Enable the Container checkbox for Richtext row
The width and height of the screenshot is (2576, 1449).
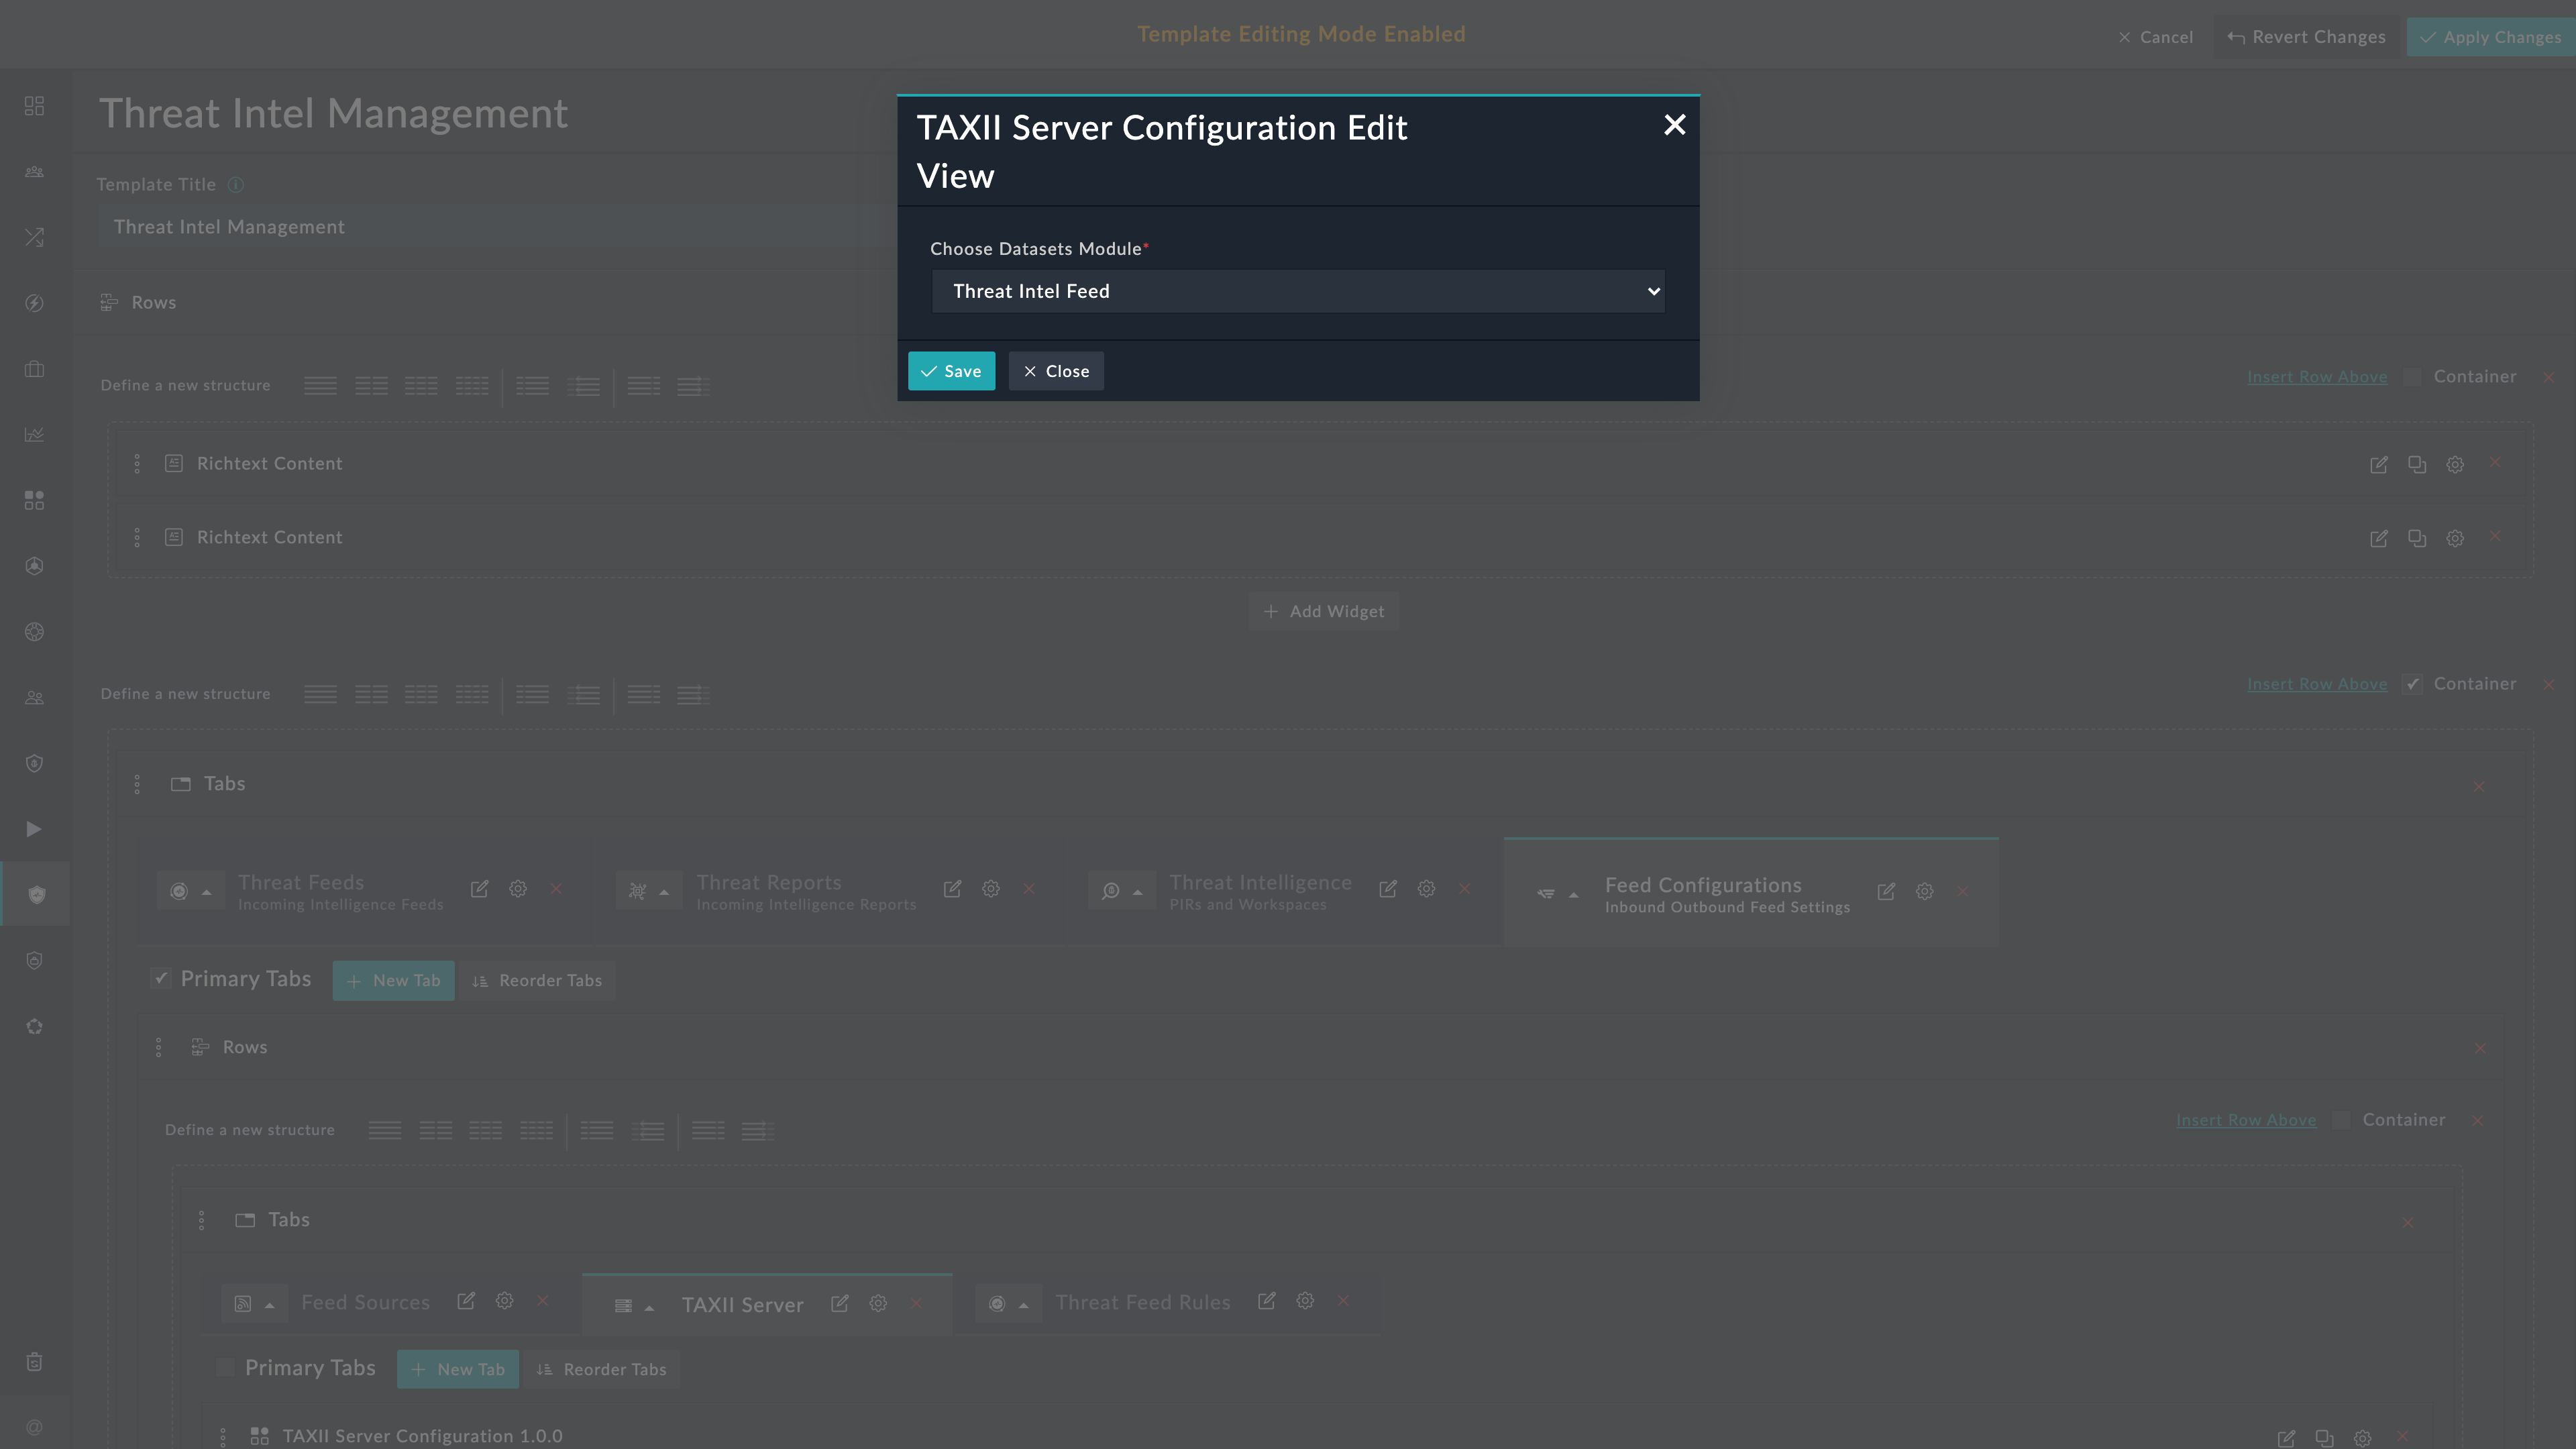pos(2412,377)
